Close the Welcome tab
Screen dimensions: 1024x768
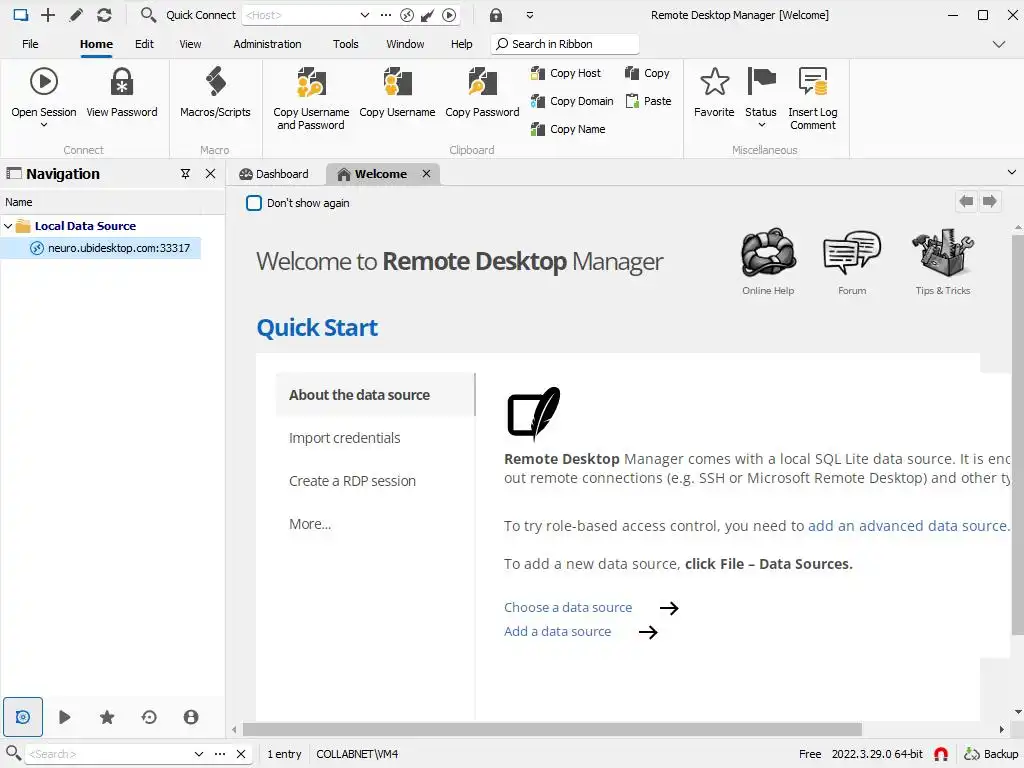pos(426,174)
